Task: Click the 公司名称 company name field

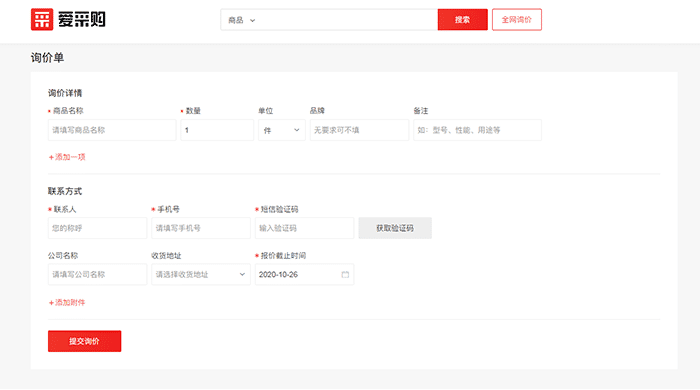Action: tap(97, 274)
